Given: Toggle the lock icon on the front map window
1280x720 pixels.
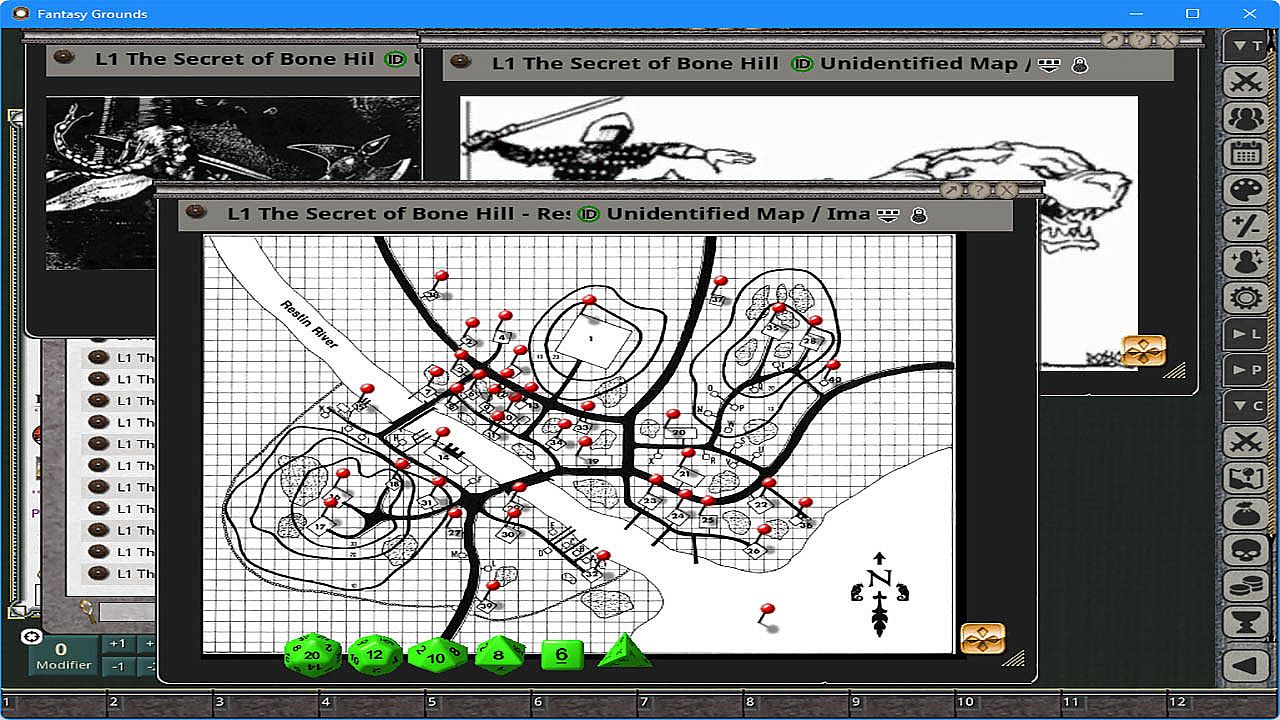Looking at the screenshot, I should (x=918, y=214).
